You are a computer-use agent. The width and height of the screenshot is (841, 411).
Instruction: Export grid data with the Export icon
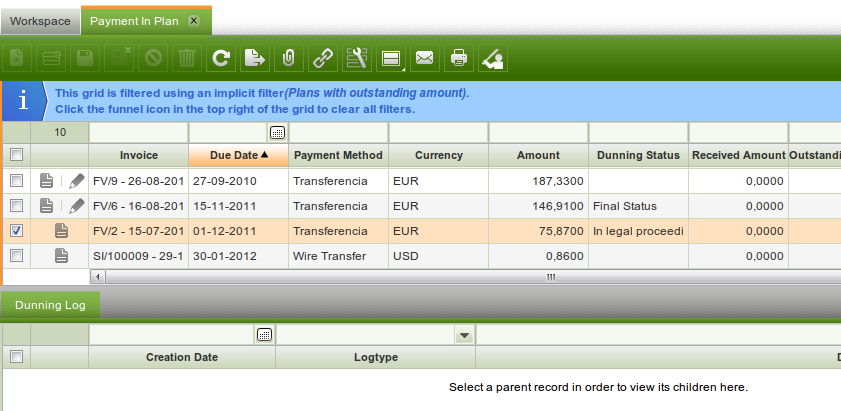click(254, 58)
